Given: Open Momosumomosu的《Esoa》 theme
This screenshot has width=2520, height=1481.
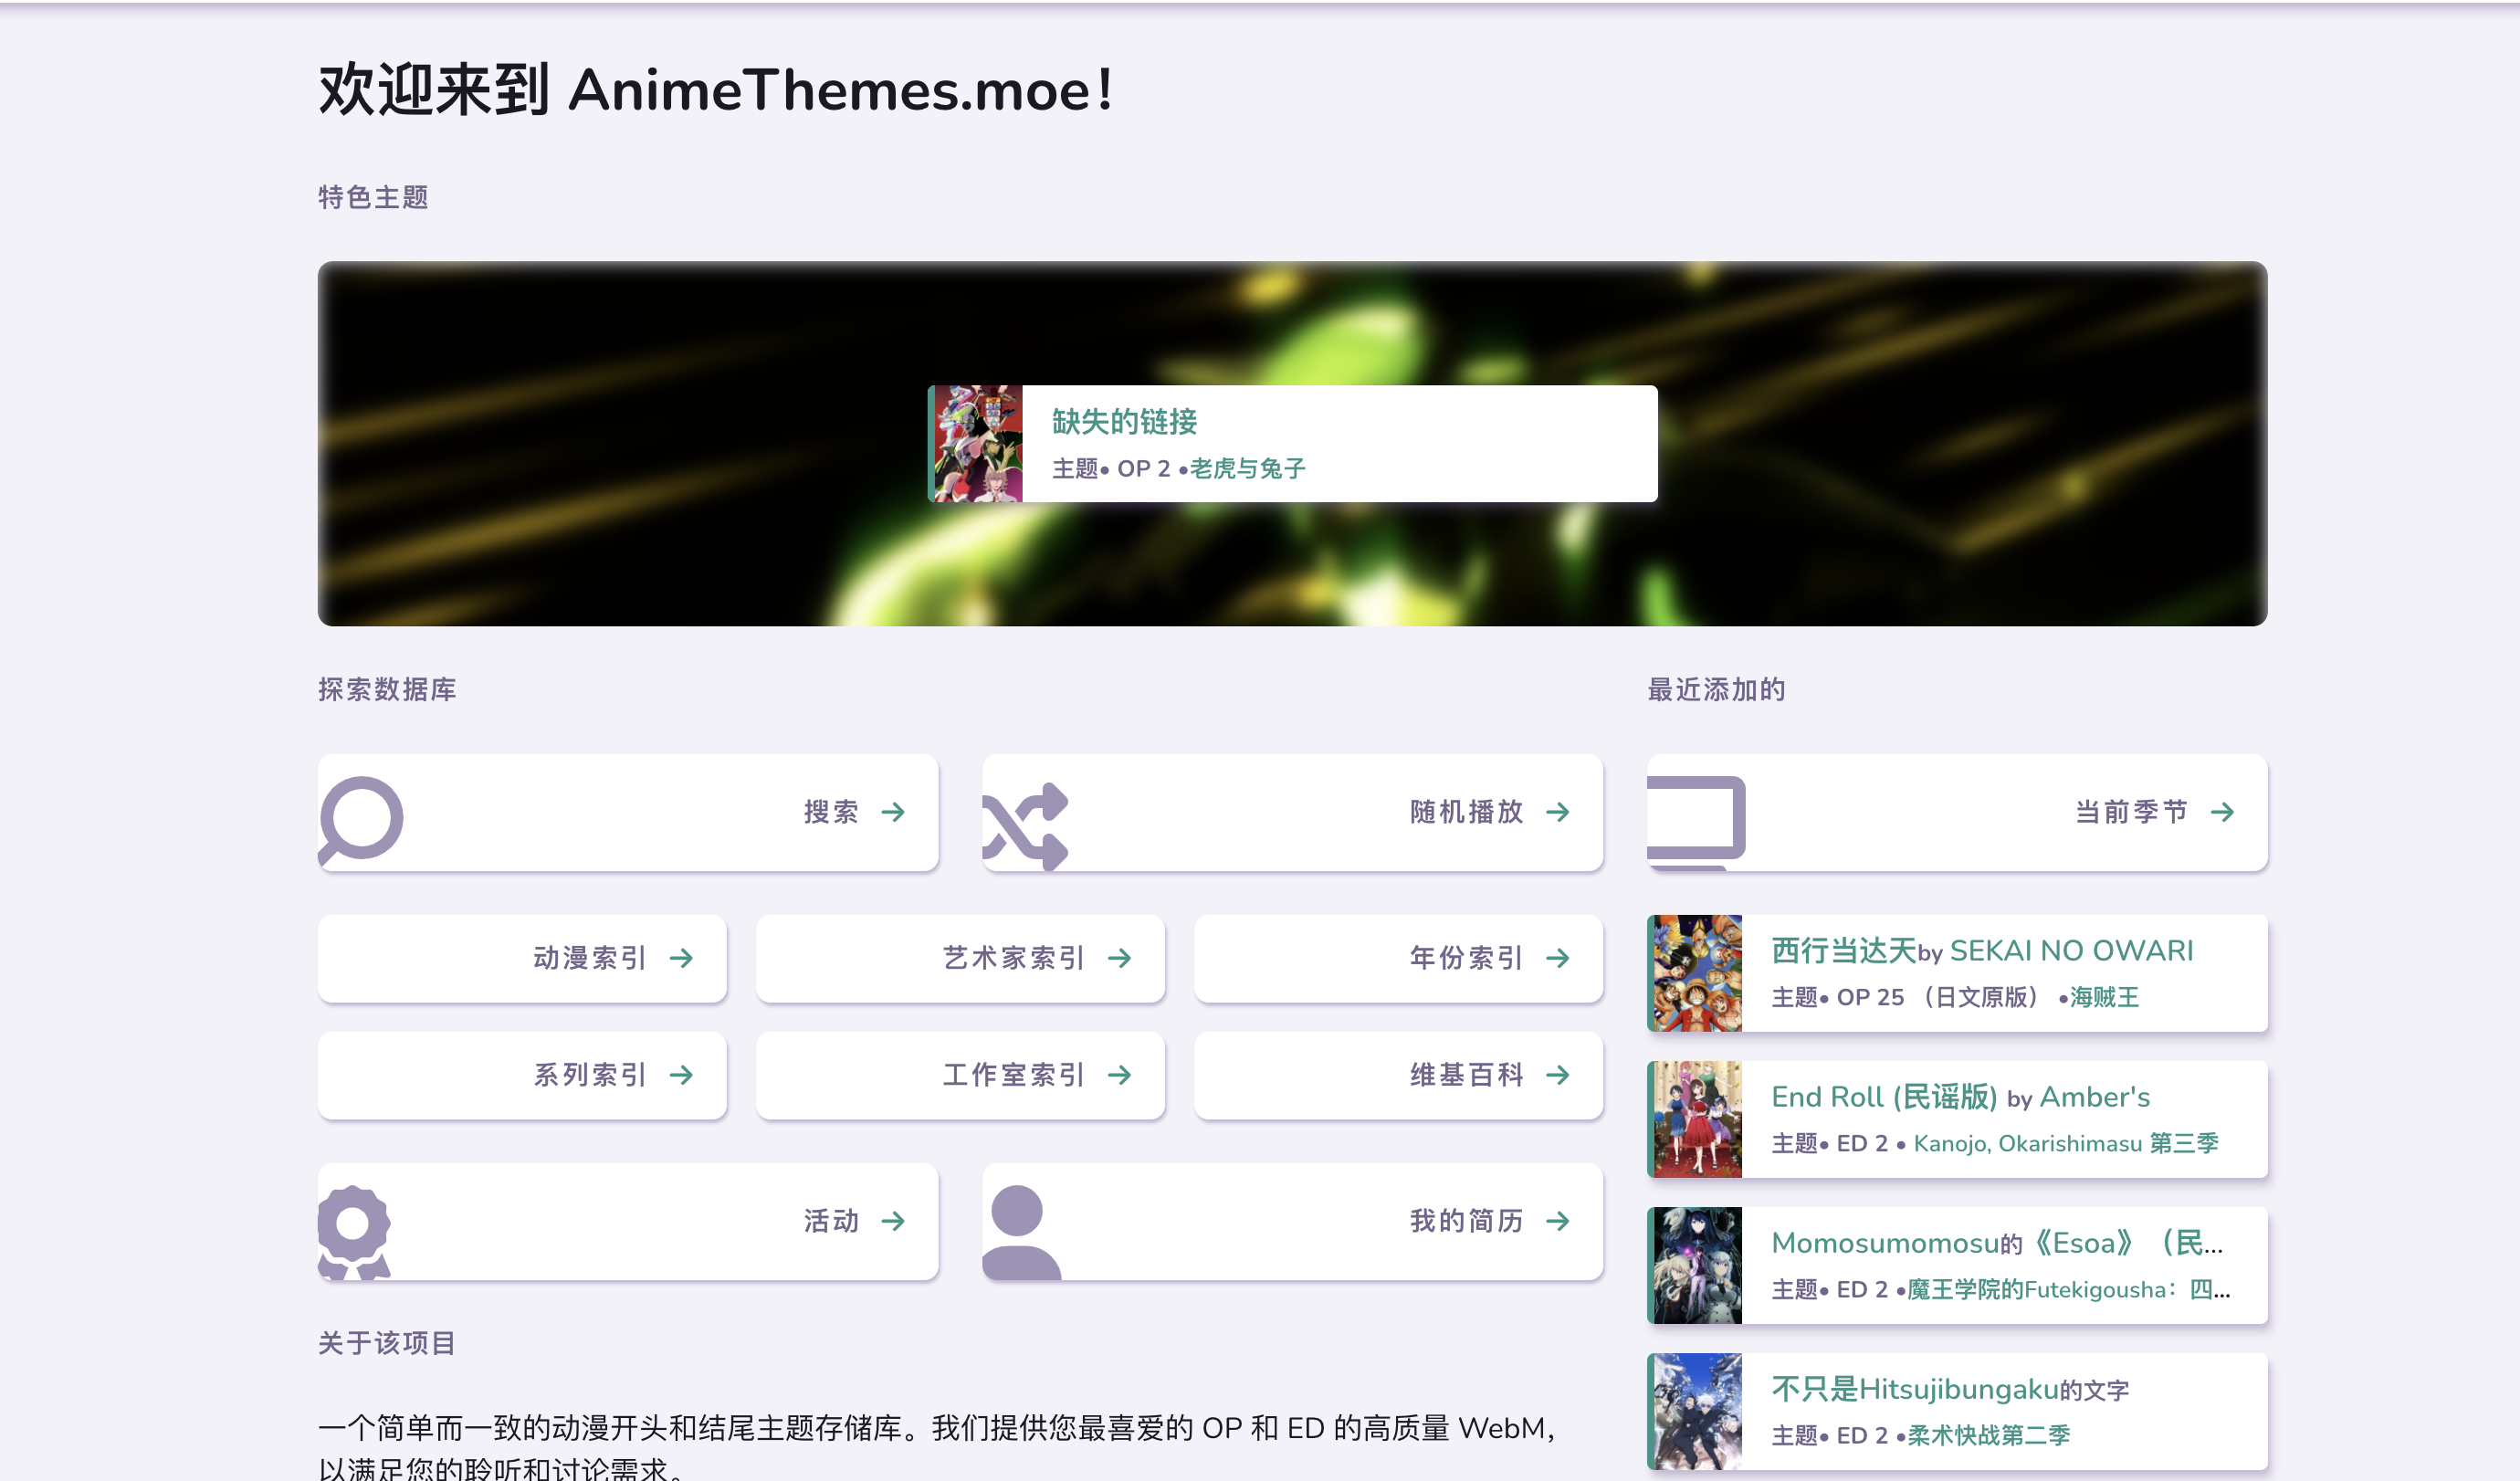Looking at the screenshot, I should coord(1997,1243).
